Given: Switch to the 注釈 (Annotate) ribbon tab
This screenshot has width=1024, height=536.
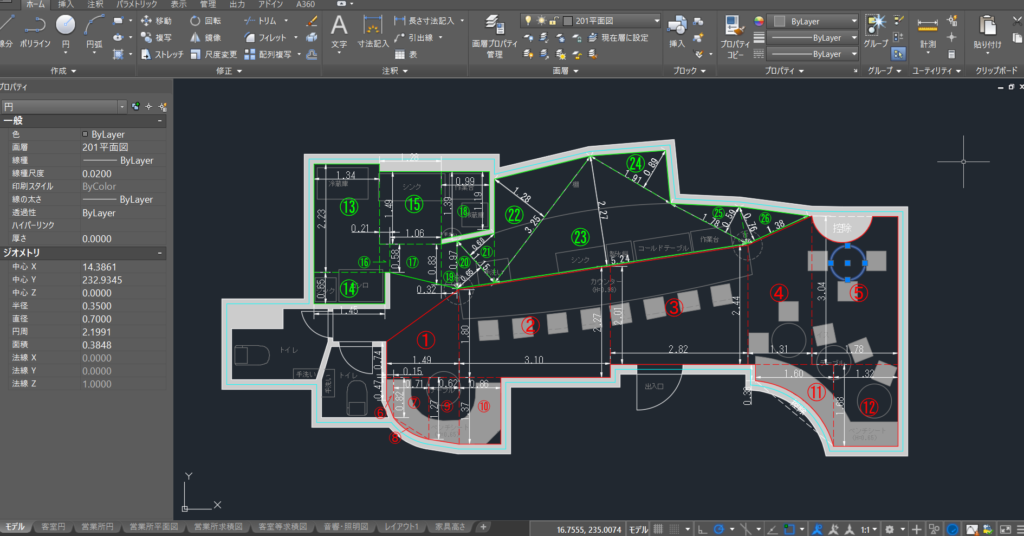Looking at the screenshot, I should tap(95, 5).
